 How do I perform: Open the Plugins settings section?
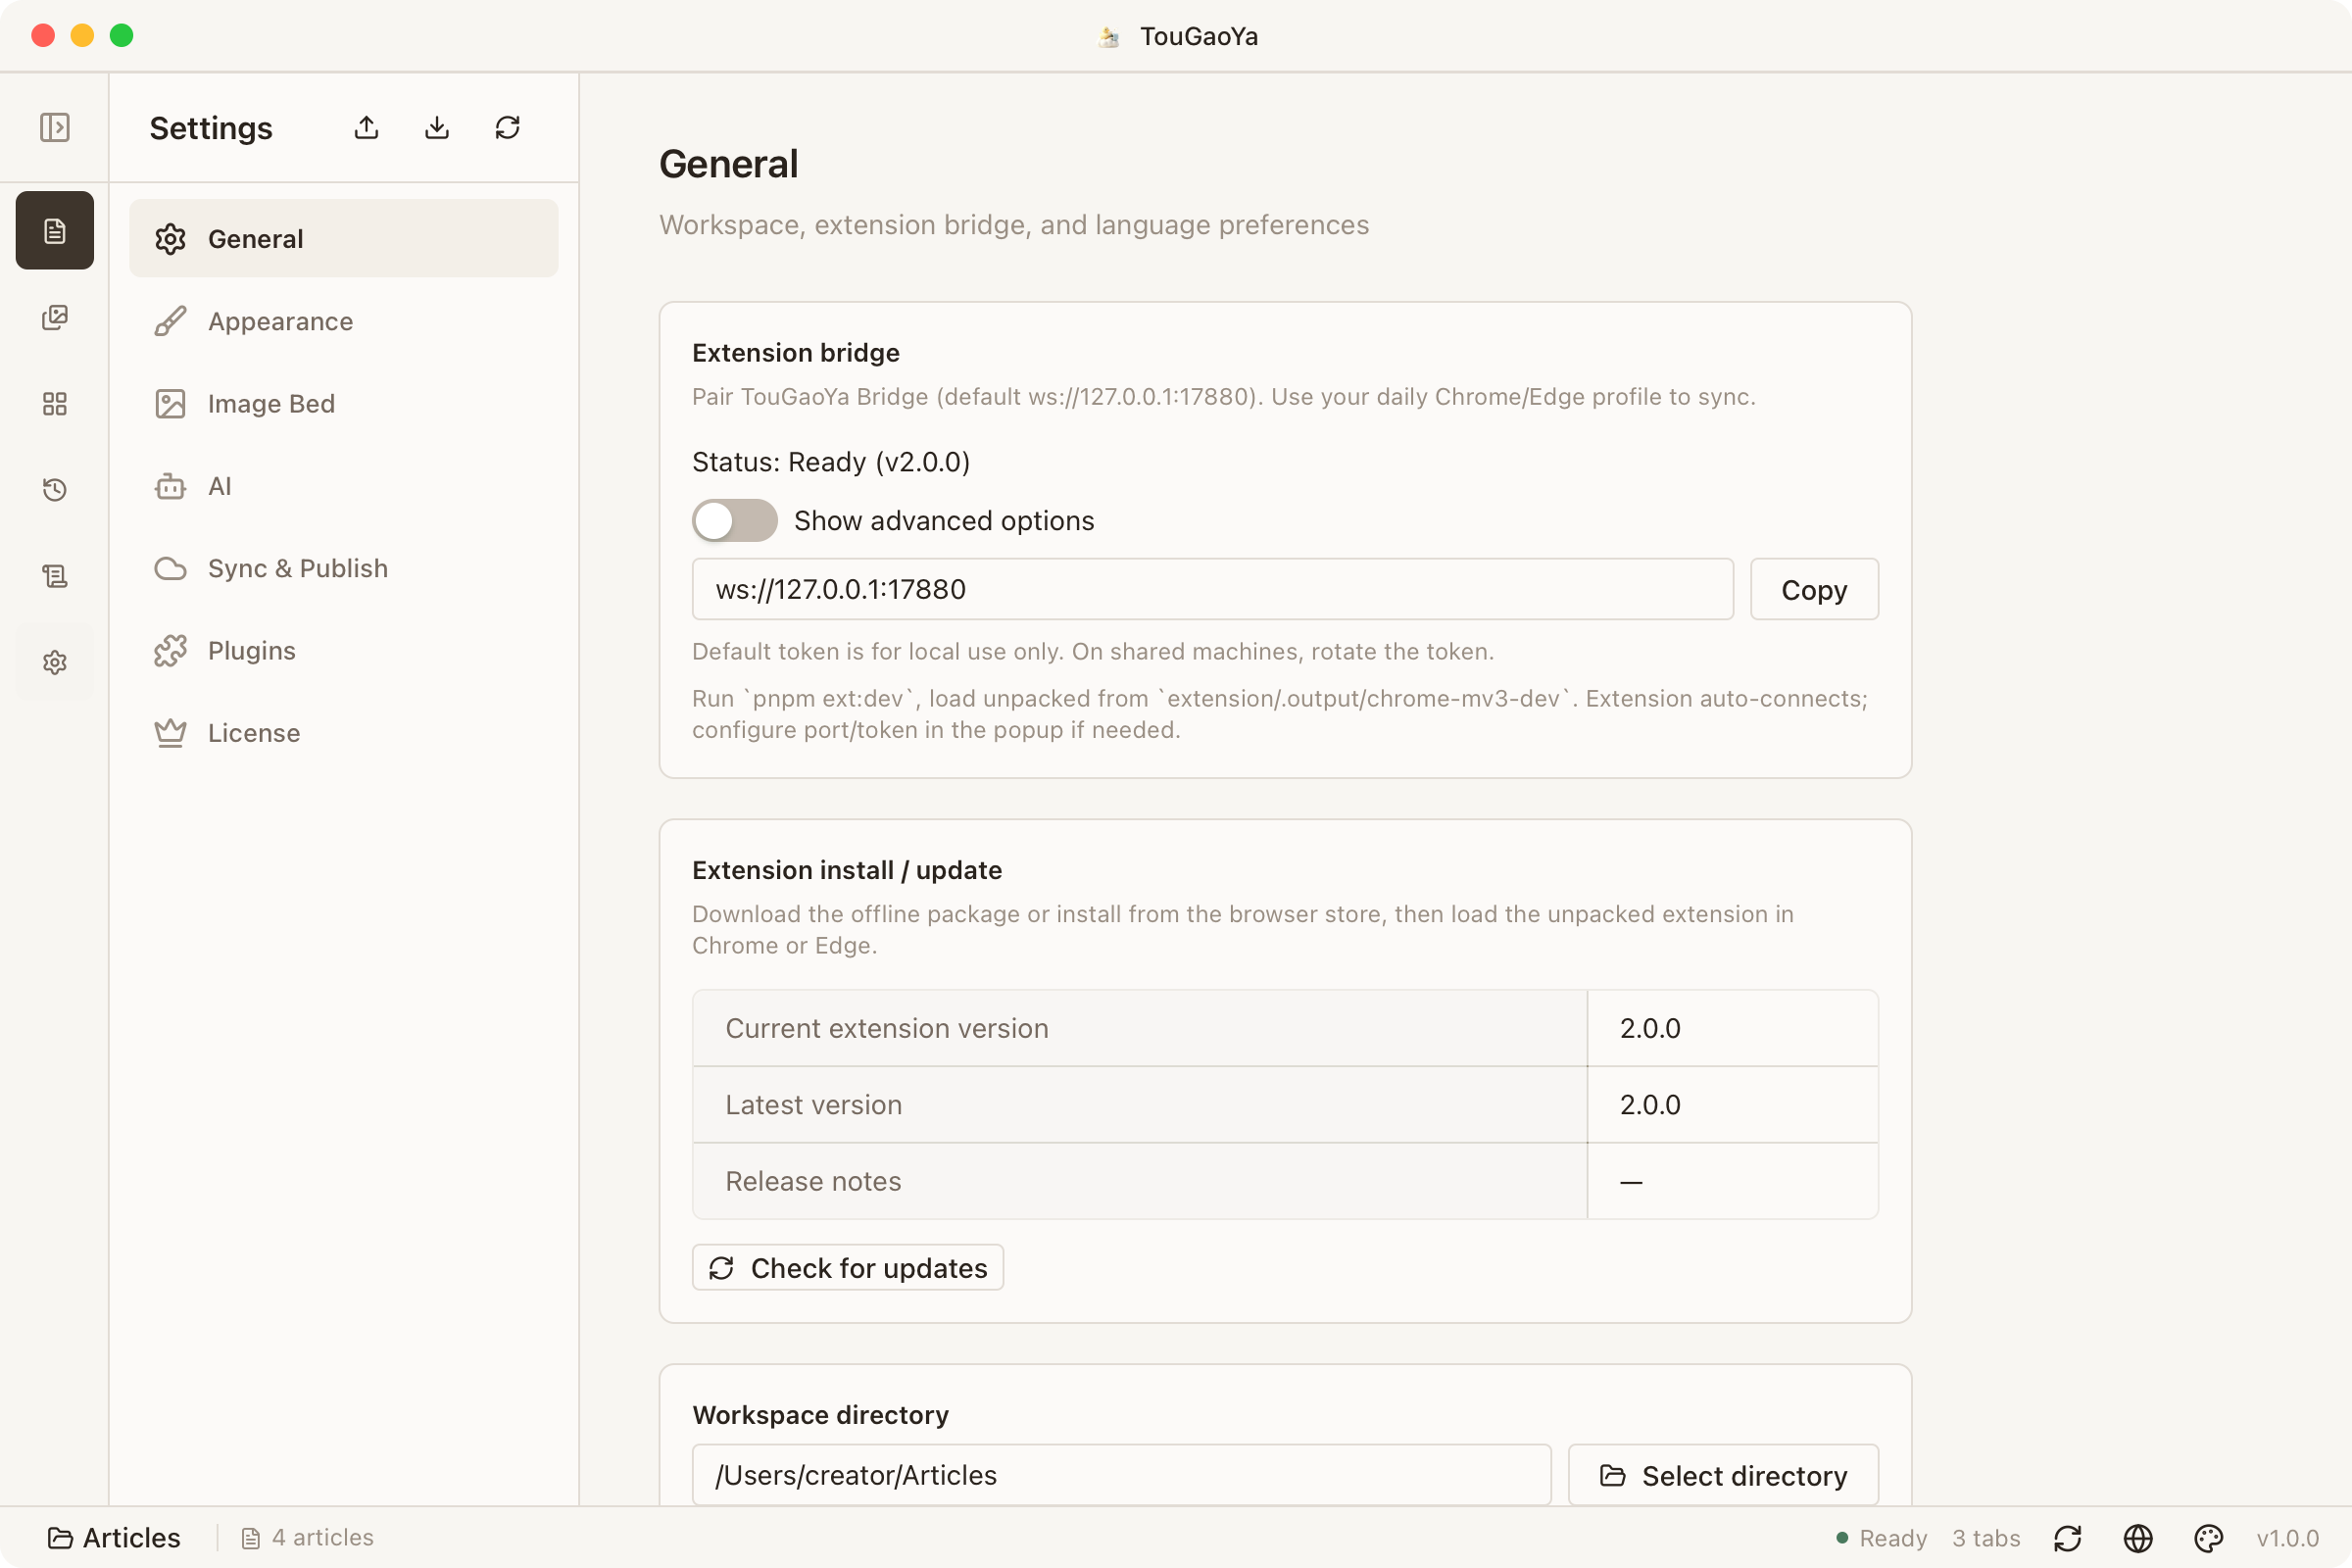(x=344, y=650)
